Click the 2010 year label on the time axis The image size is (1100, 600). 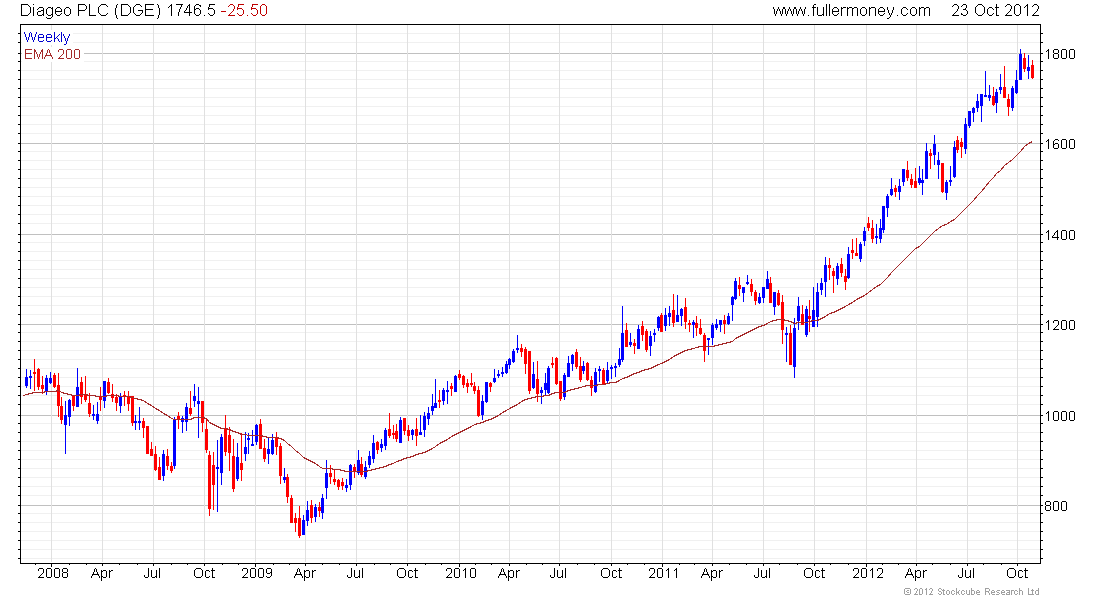click(461, 573)
